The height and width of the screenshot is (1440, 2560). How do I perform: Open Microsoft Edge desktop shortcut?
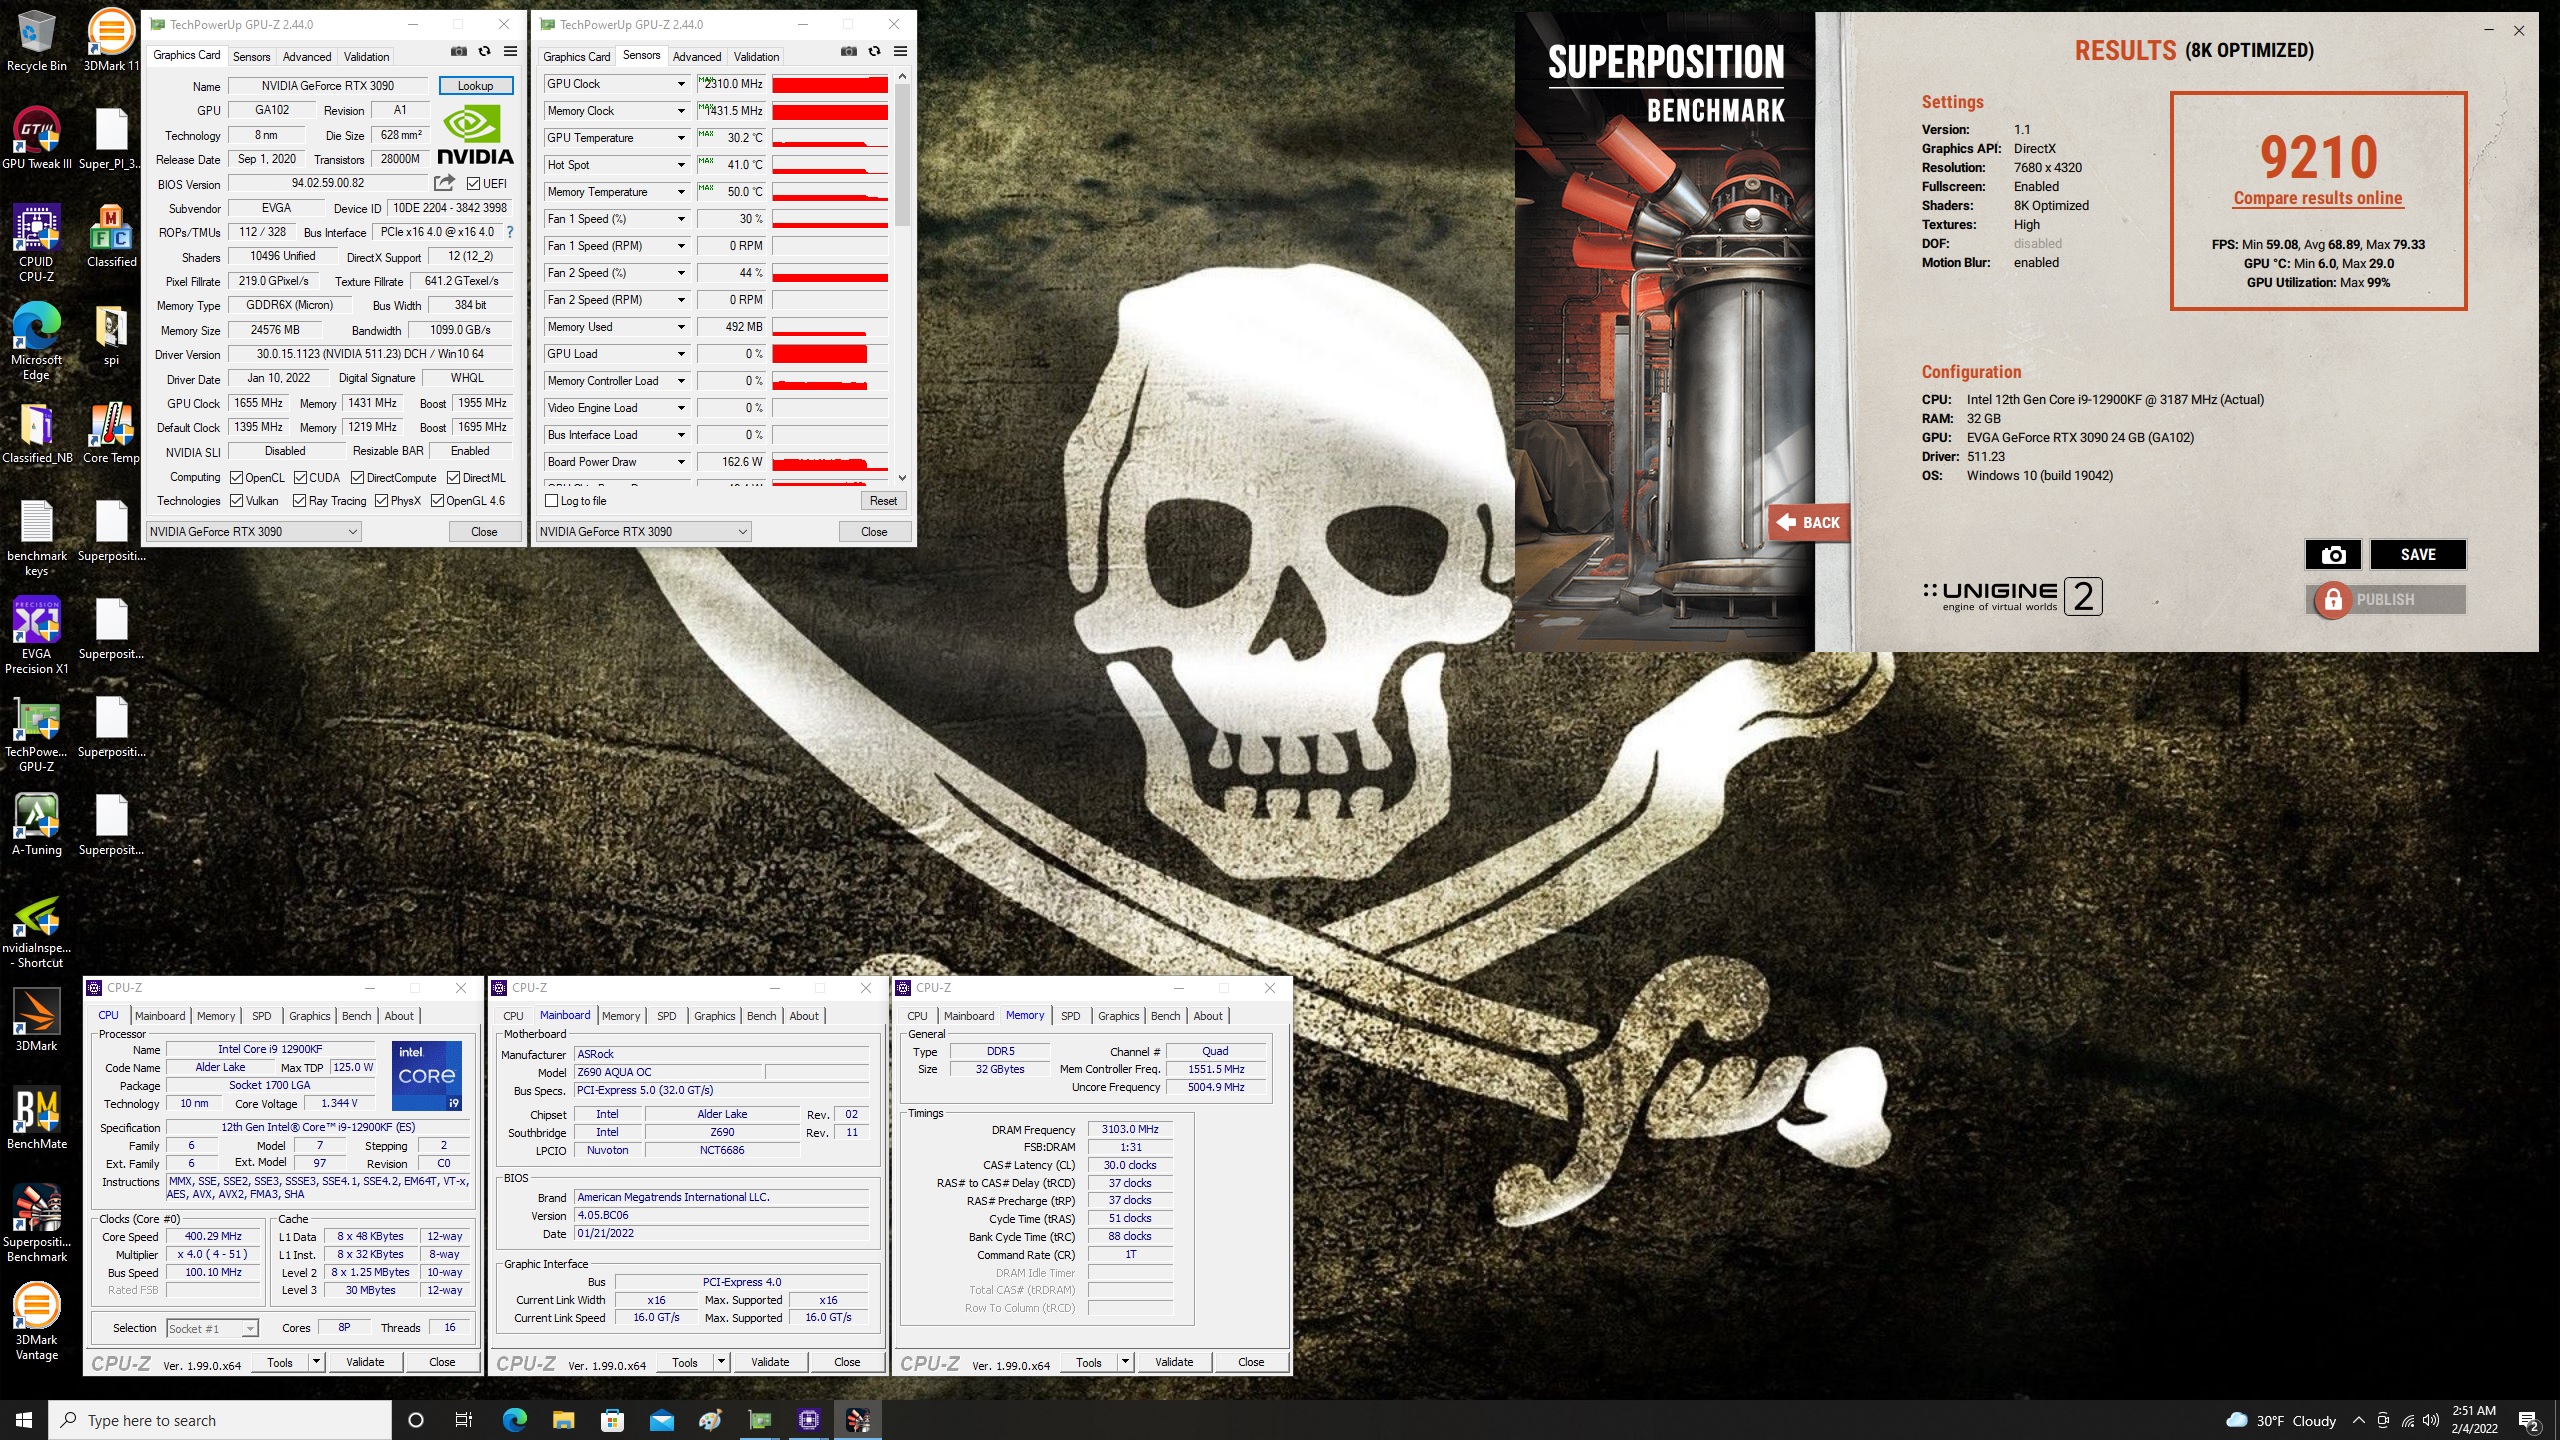[x=36, y=341]
